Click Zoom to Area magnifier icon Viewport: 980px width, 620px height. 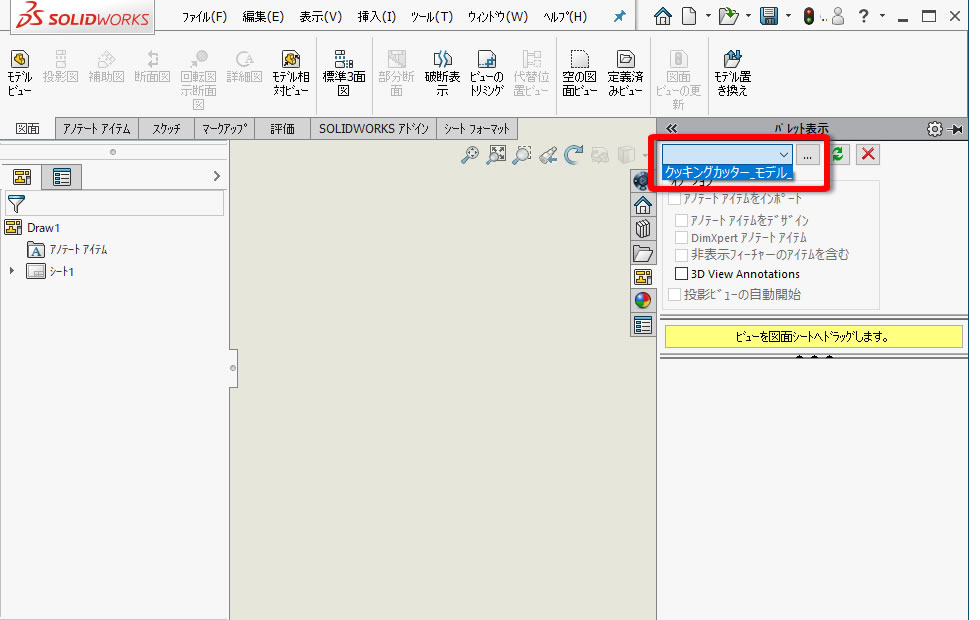tap(521, 154)
